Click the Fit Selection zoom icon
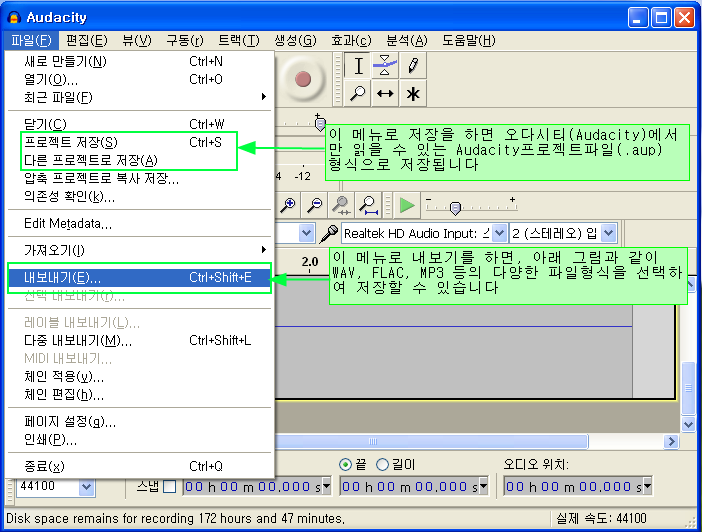Viewport: 702px width, 532px height. 341,206
